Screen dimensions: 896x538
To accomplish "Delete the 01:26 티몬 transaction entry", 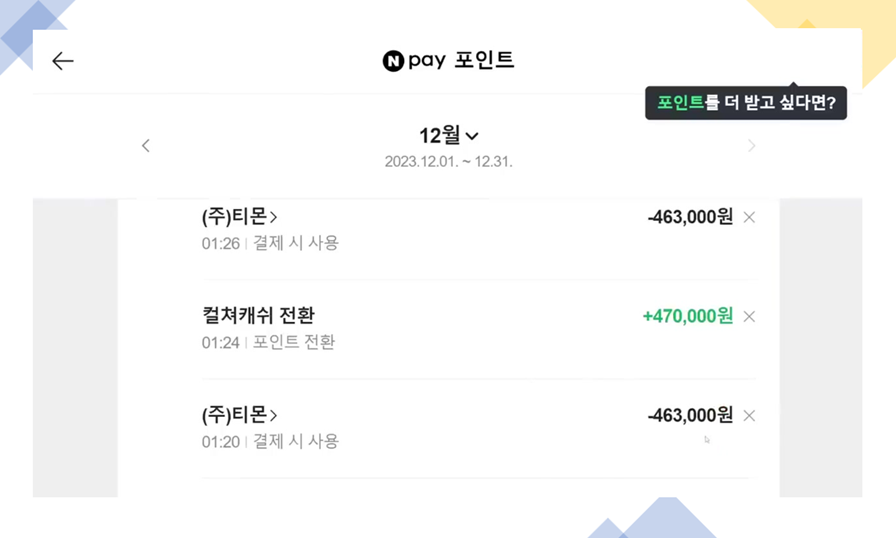I will tap(749, 217).
